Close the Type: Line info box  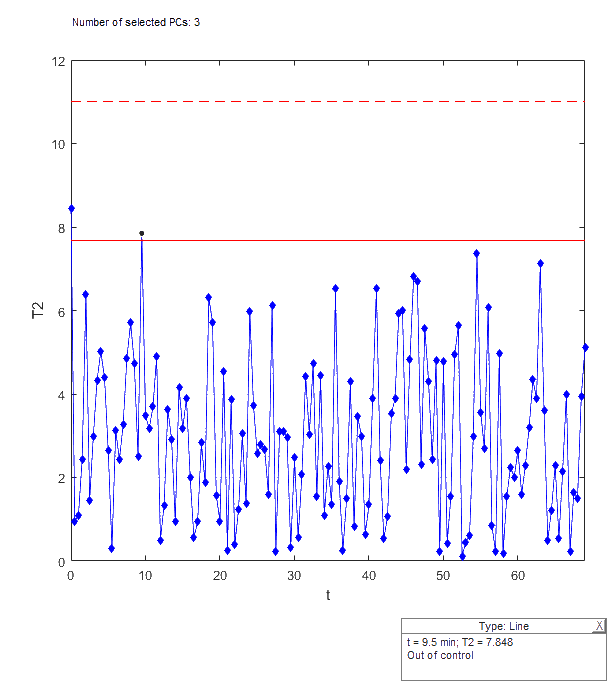point(599,626)
